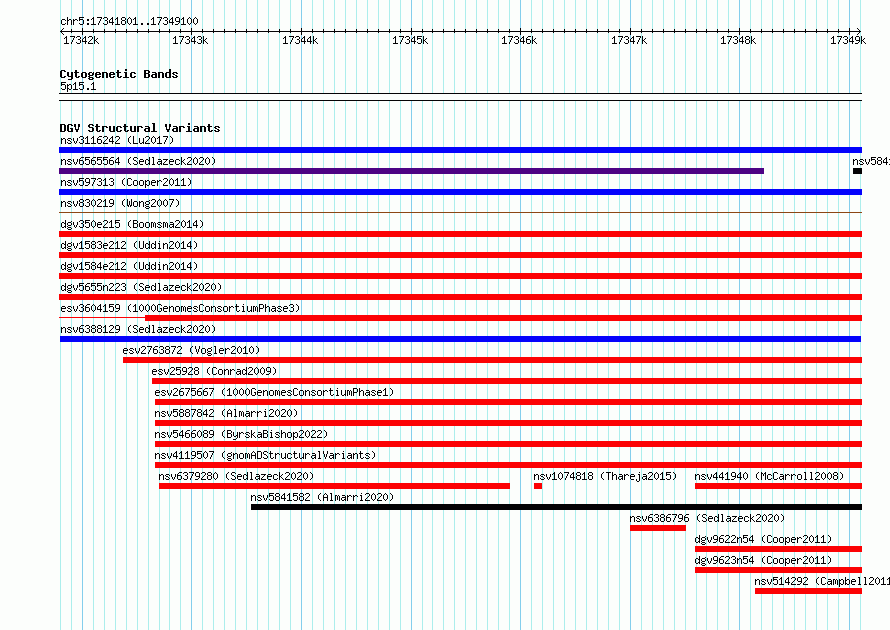Select nsv6379280 (Sedlazeck2020) label
The image size is (890, 630).
[x=236, y=476]
